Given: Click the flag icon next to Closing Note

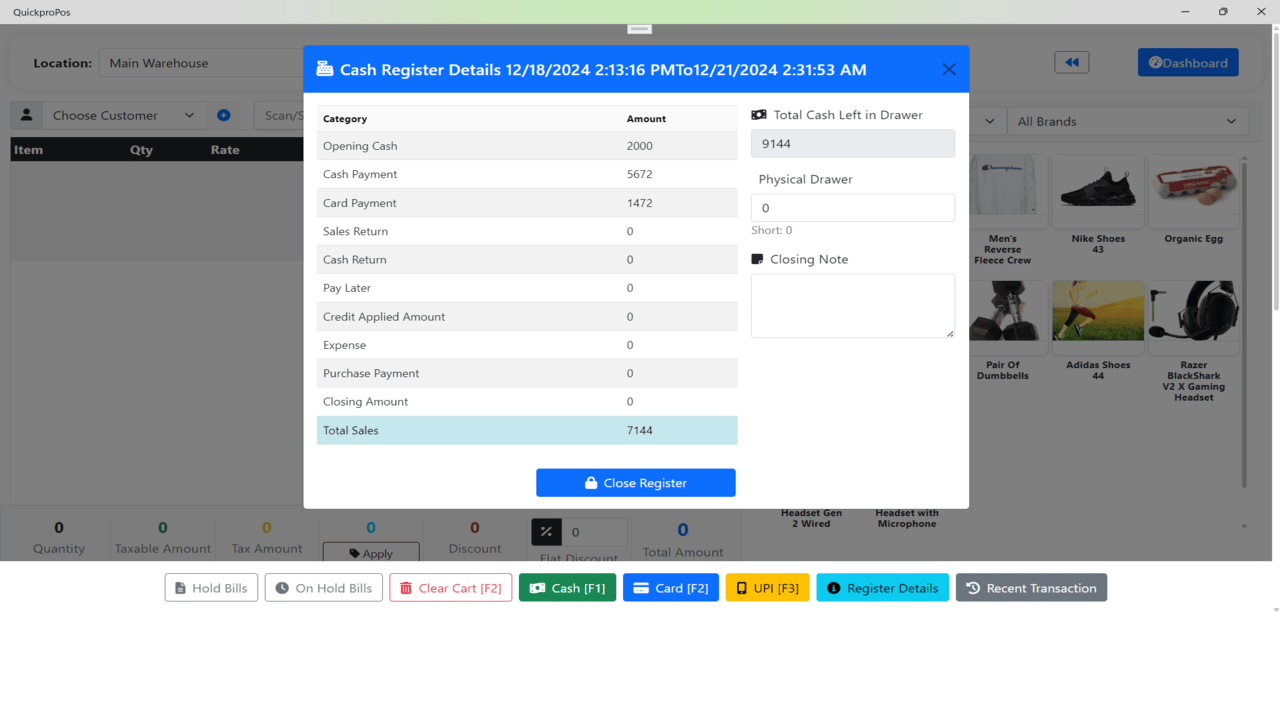Looking at the screenshot, I should tap(759, 258).
